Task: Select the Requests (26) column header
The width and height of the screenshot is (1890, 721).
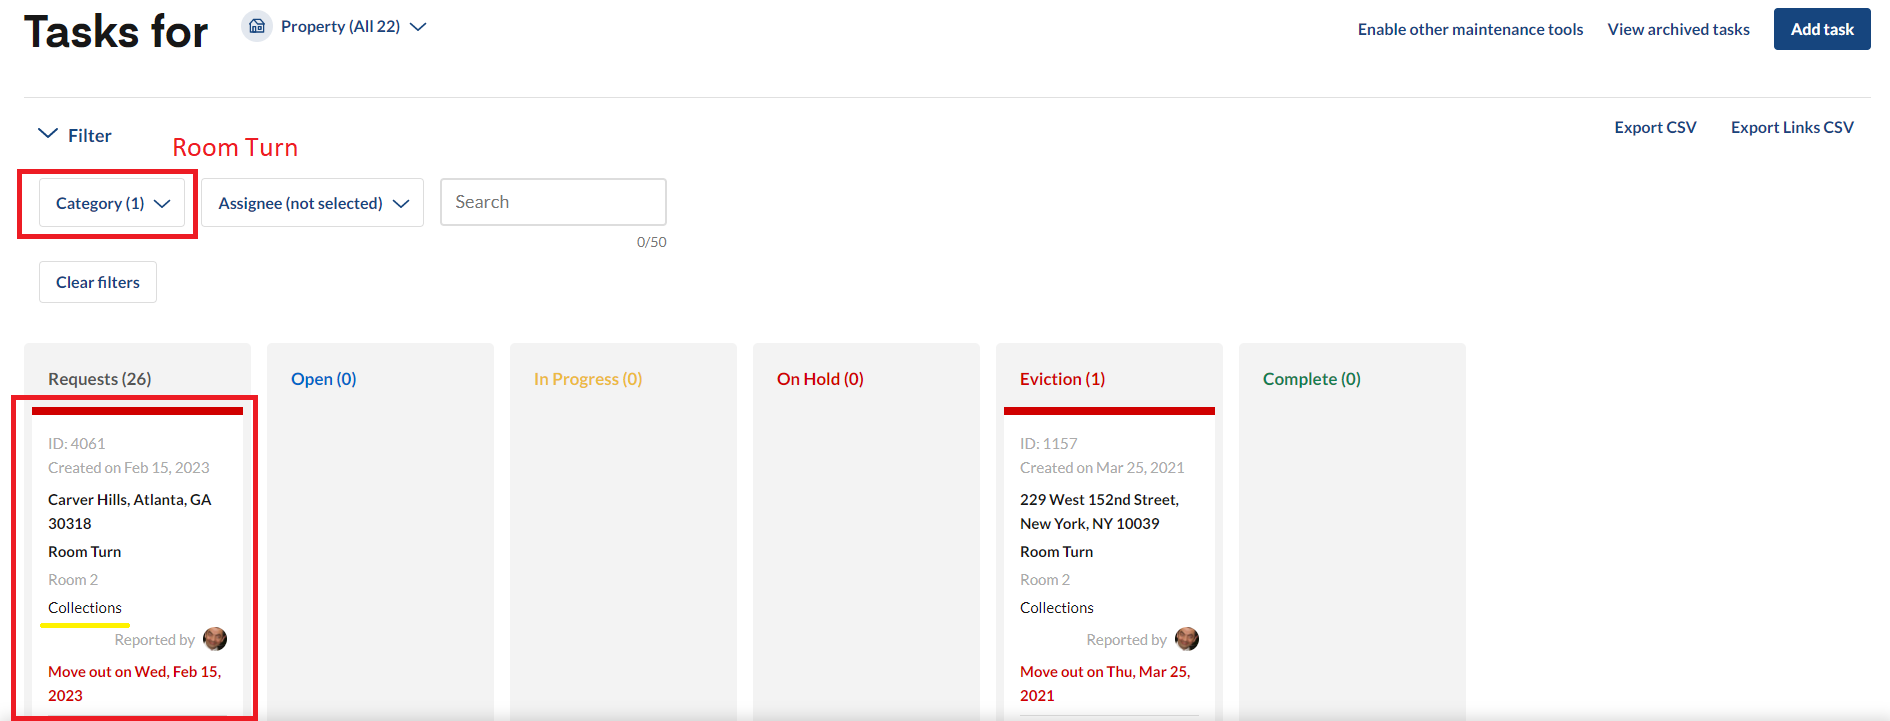Action: (100, 379)
